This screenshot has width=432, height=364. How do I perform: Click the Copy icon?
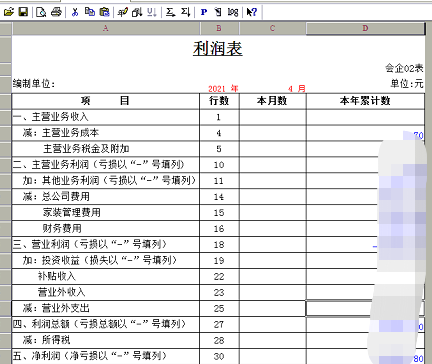(x=90, y=12)
